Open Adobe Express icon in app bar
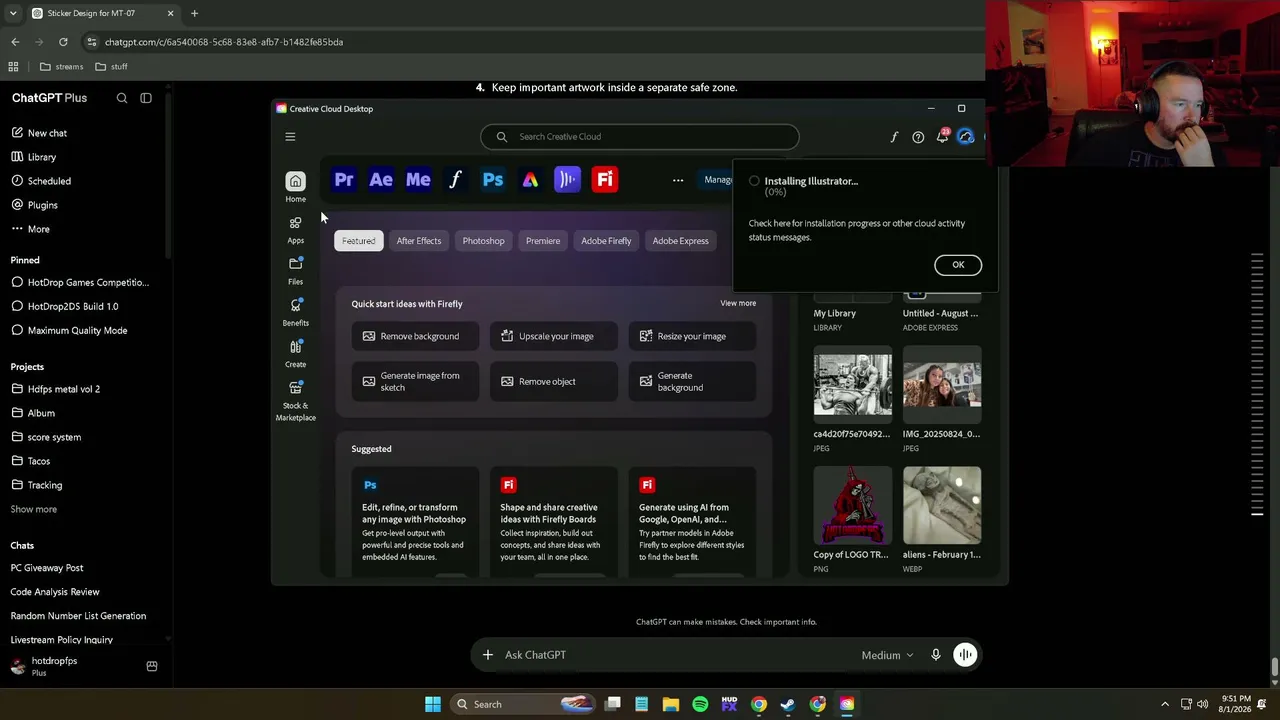 point(530,180)
